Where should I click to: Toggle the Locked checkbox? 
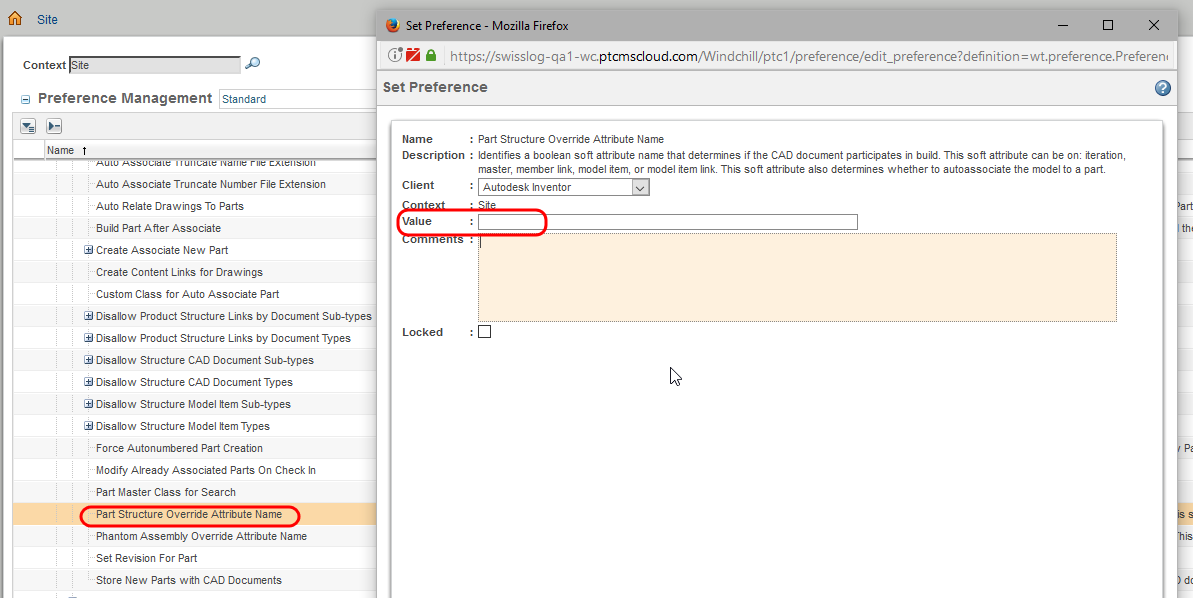(x=484, y=332)
